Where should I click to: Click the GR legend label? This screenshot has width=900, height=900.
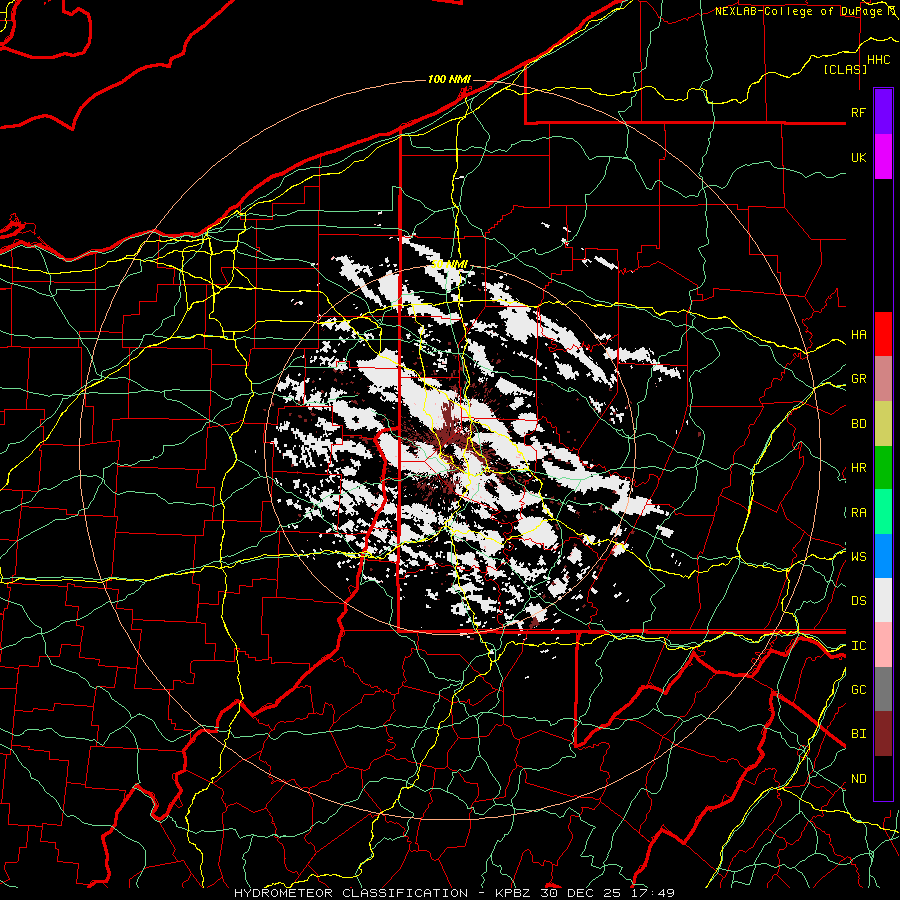858,379
